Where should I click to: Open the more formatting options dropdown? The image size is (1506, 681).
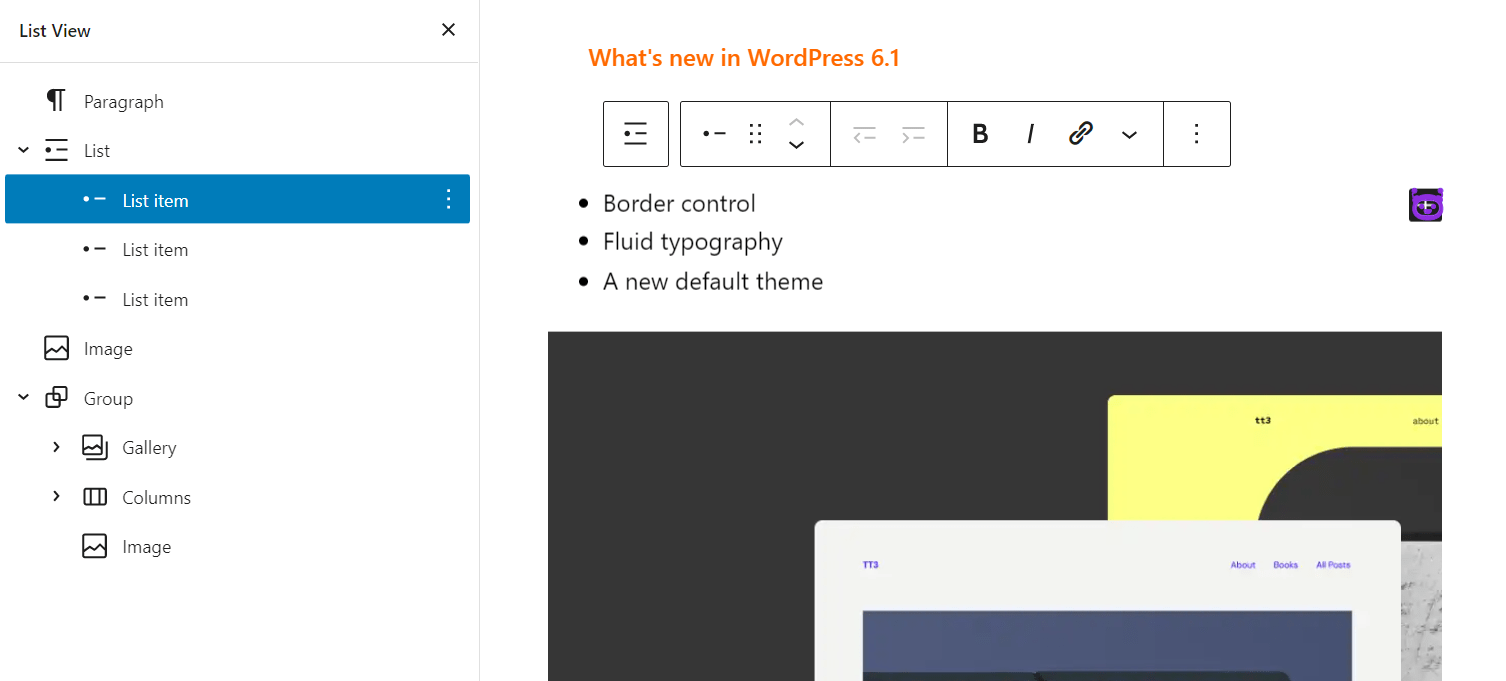[1129, 133]
